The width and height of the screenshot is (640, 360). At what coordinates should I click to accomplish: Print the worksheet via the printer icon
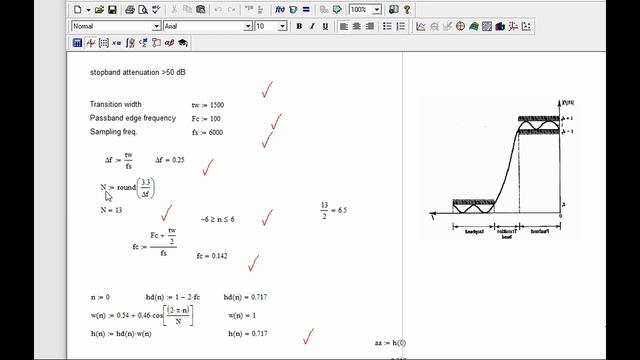point(130,9)
